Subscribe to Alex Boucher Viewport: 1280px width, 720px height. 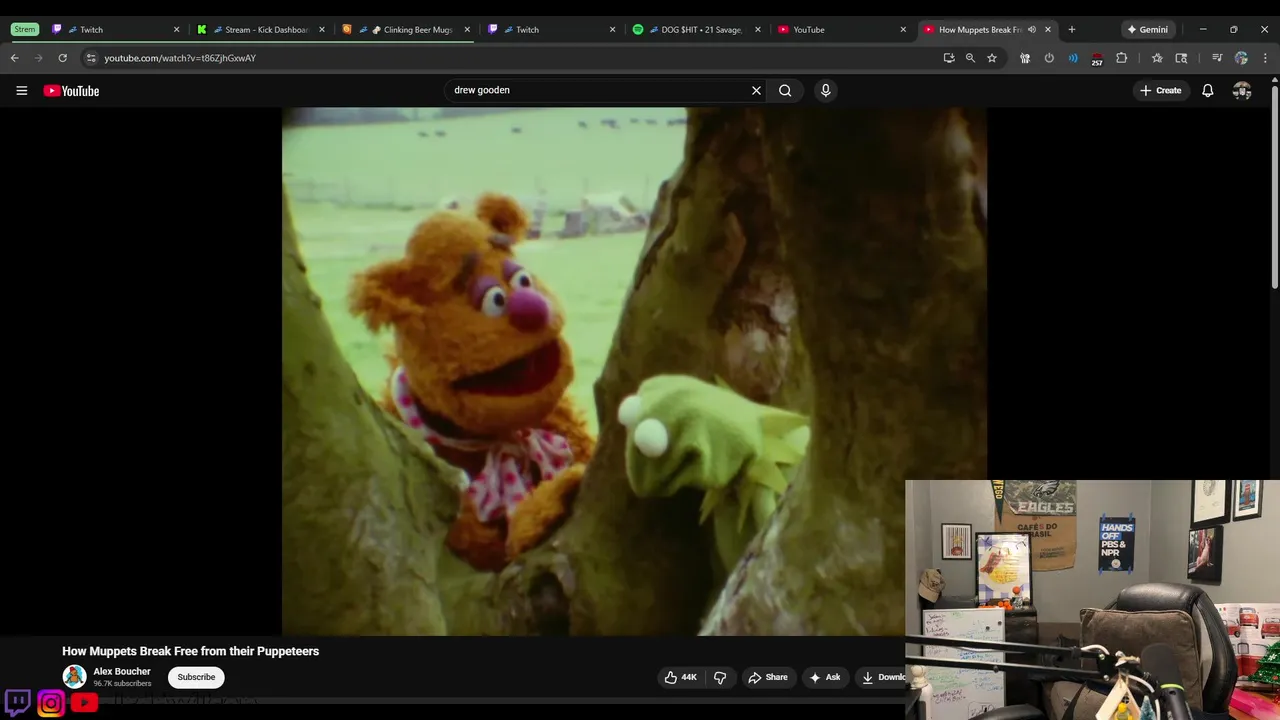[196, 677]
